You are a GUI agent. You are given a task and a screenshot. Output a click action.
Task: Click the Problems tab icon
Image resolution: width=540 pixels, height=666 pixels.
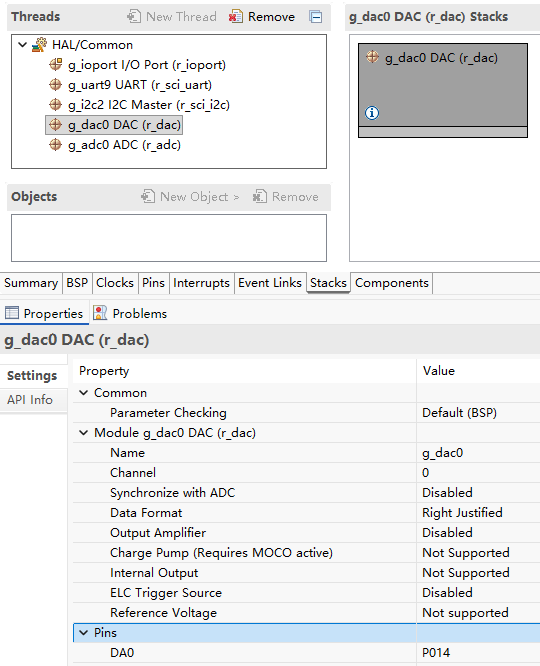click(x=100, y=313)
